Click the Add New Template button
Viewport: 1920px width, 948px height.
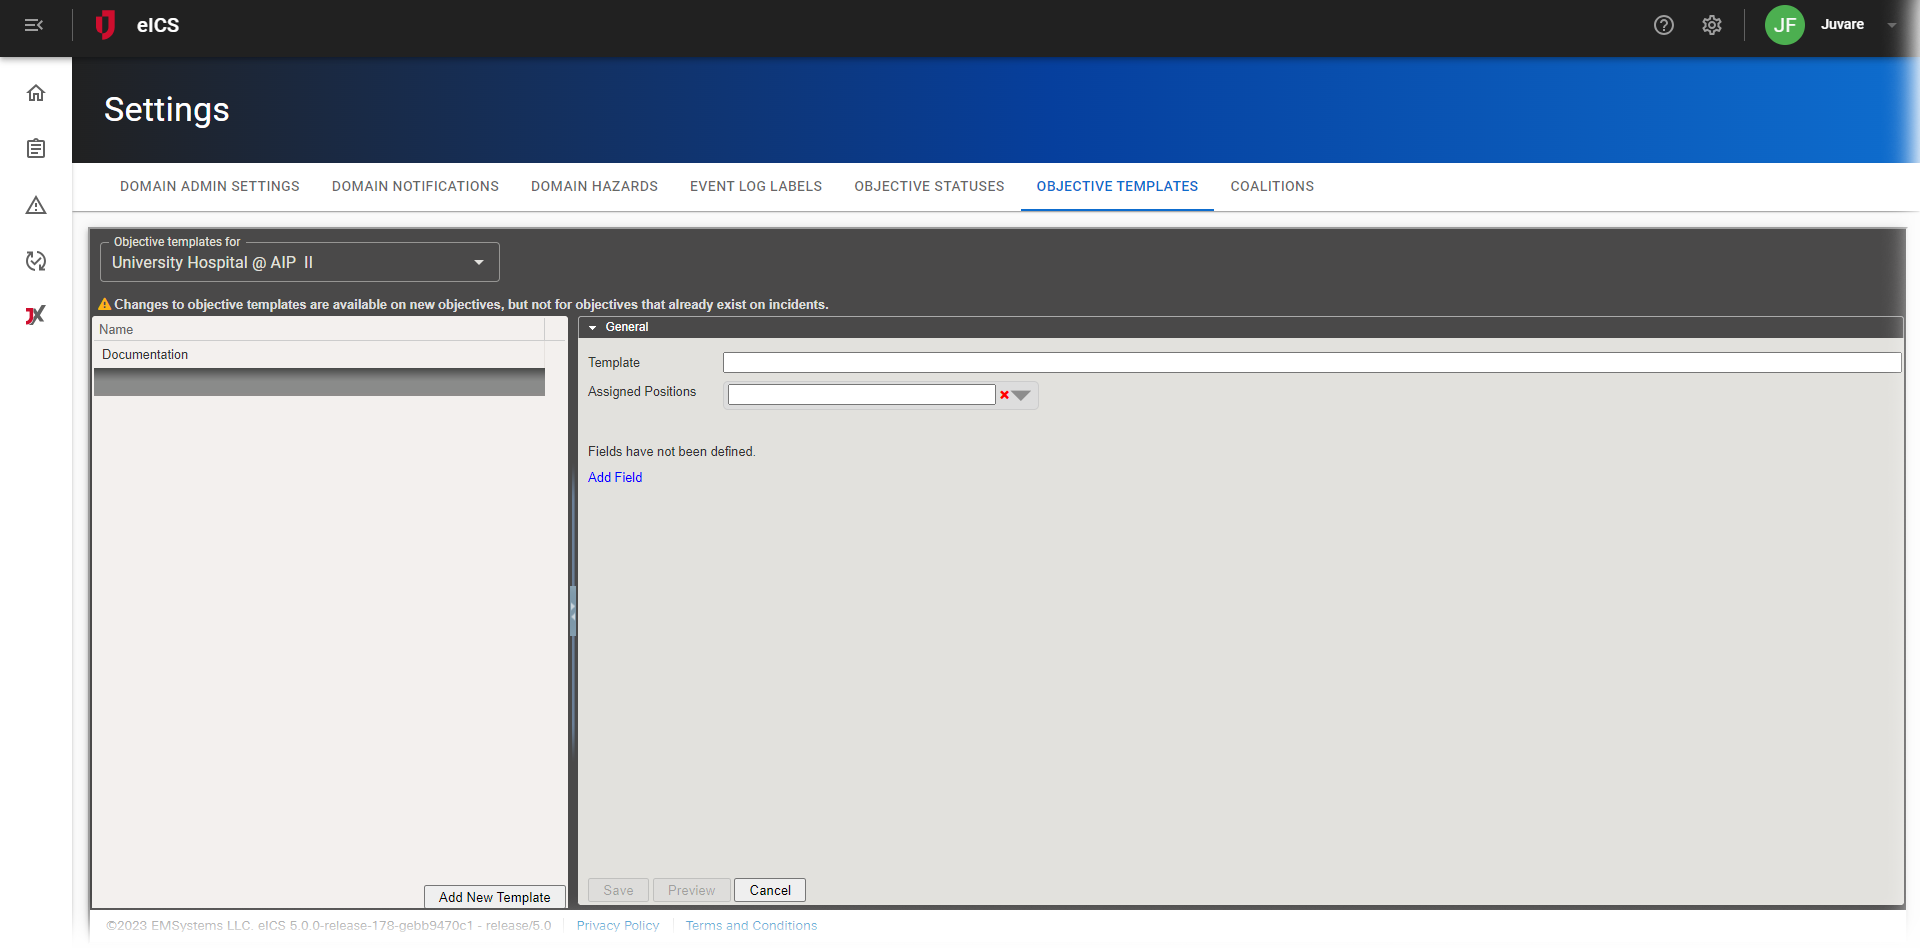tap(494, 897)
